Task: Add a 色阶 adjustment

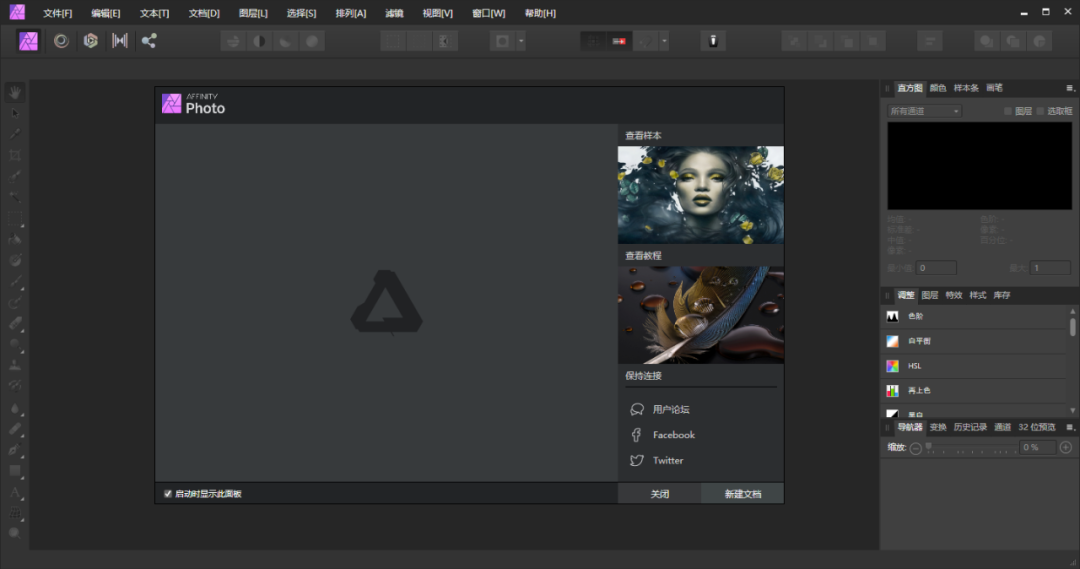Action: coord(975,316)
